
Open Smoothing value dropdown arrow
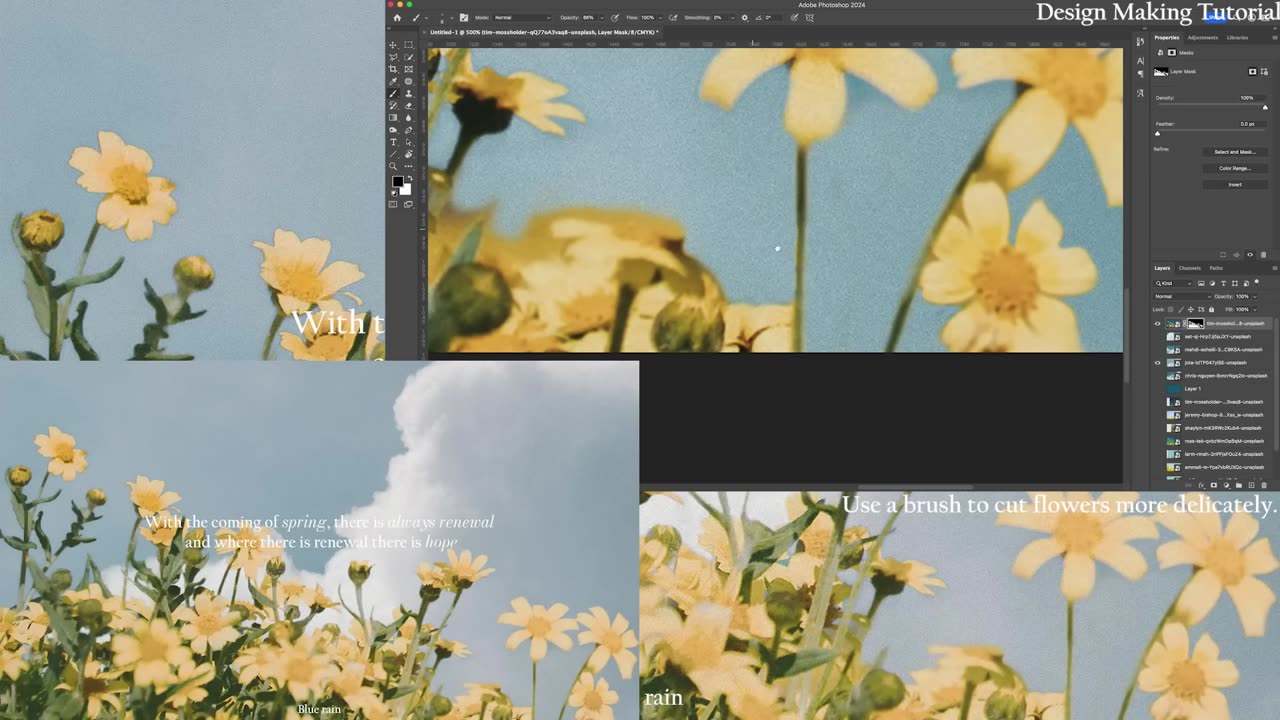coord(732,18)
